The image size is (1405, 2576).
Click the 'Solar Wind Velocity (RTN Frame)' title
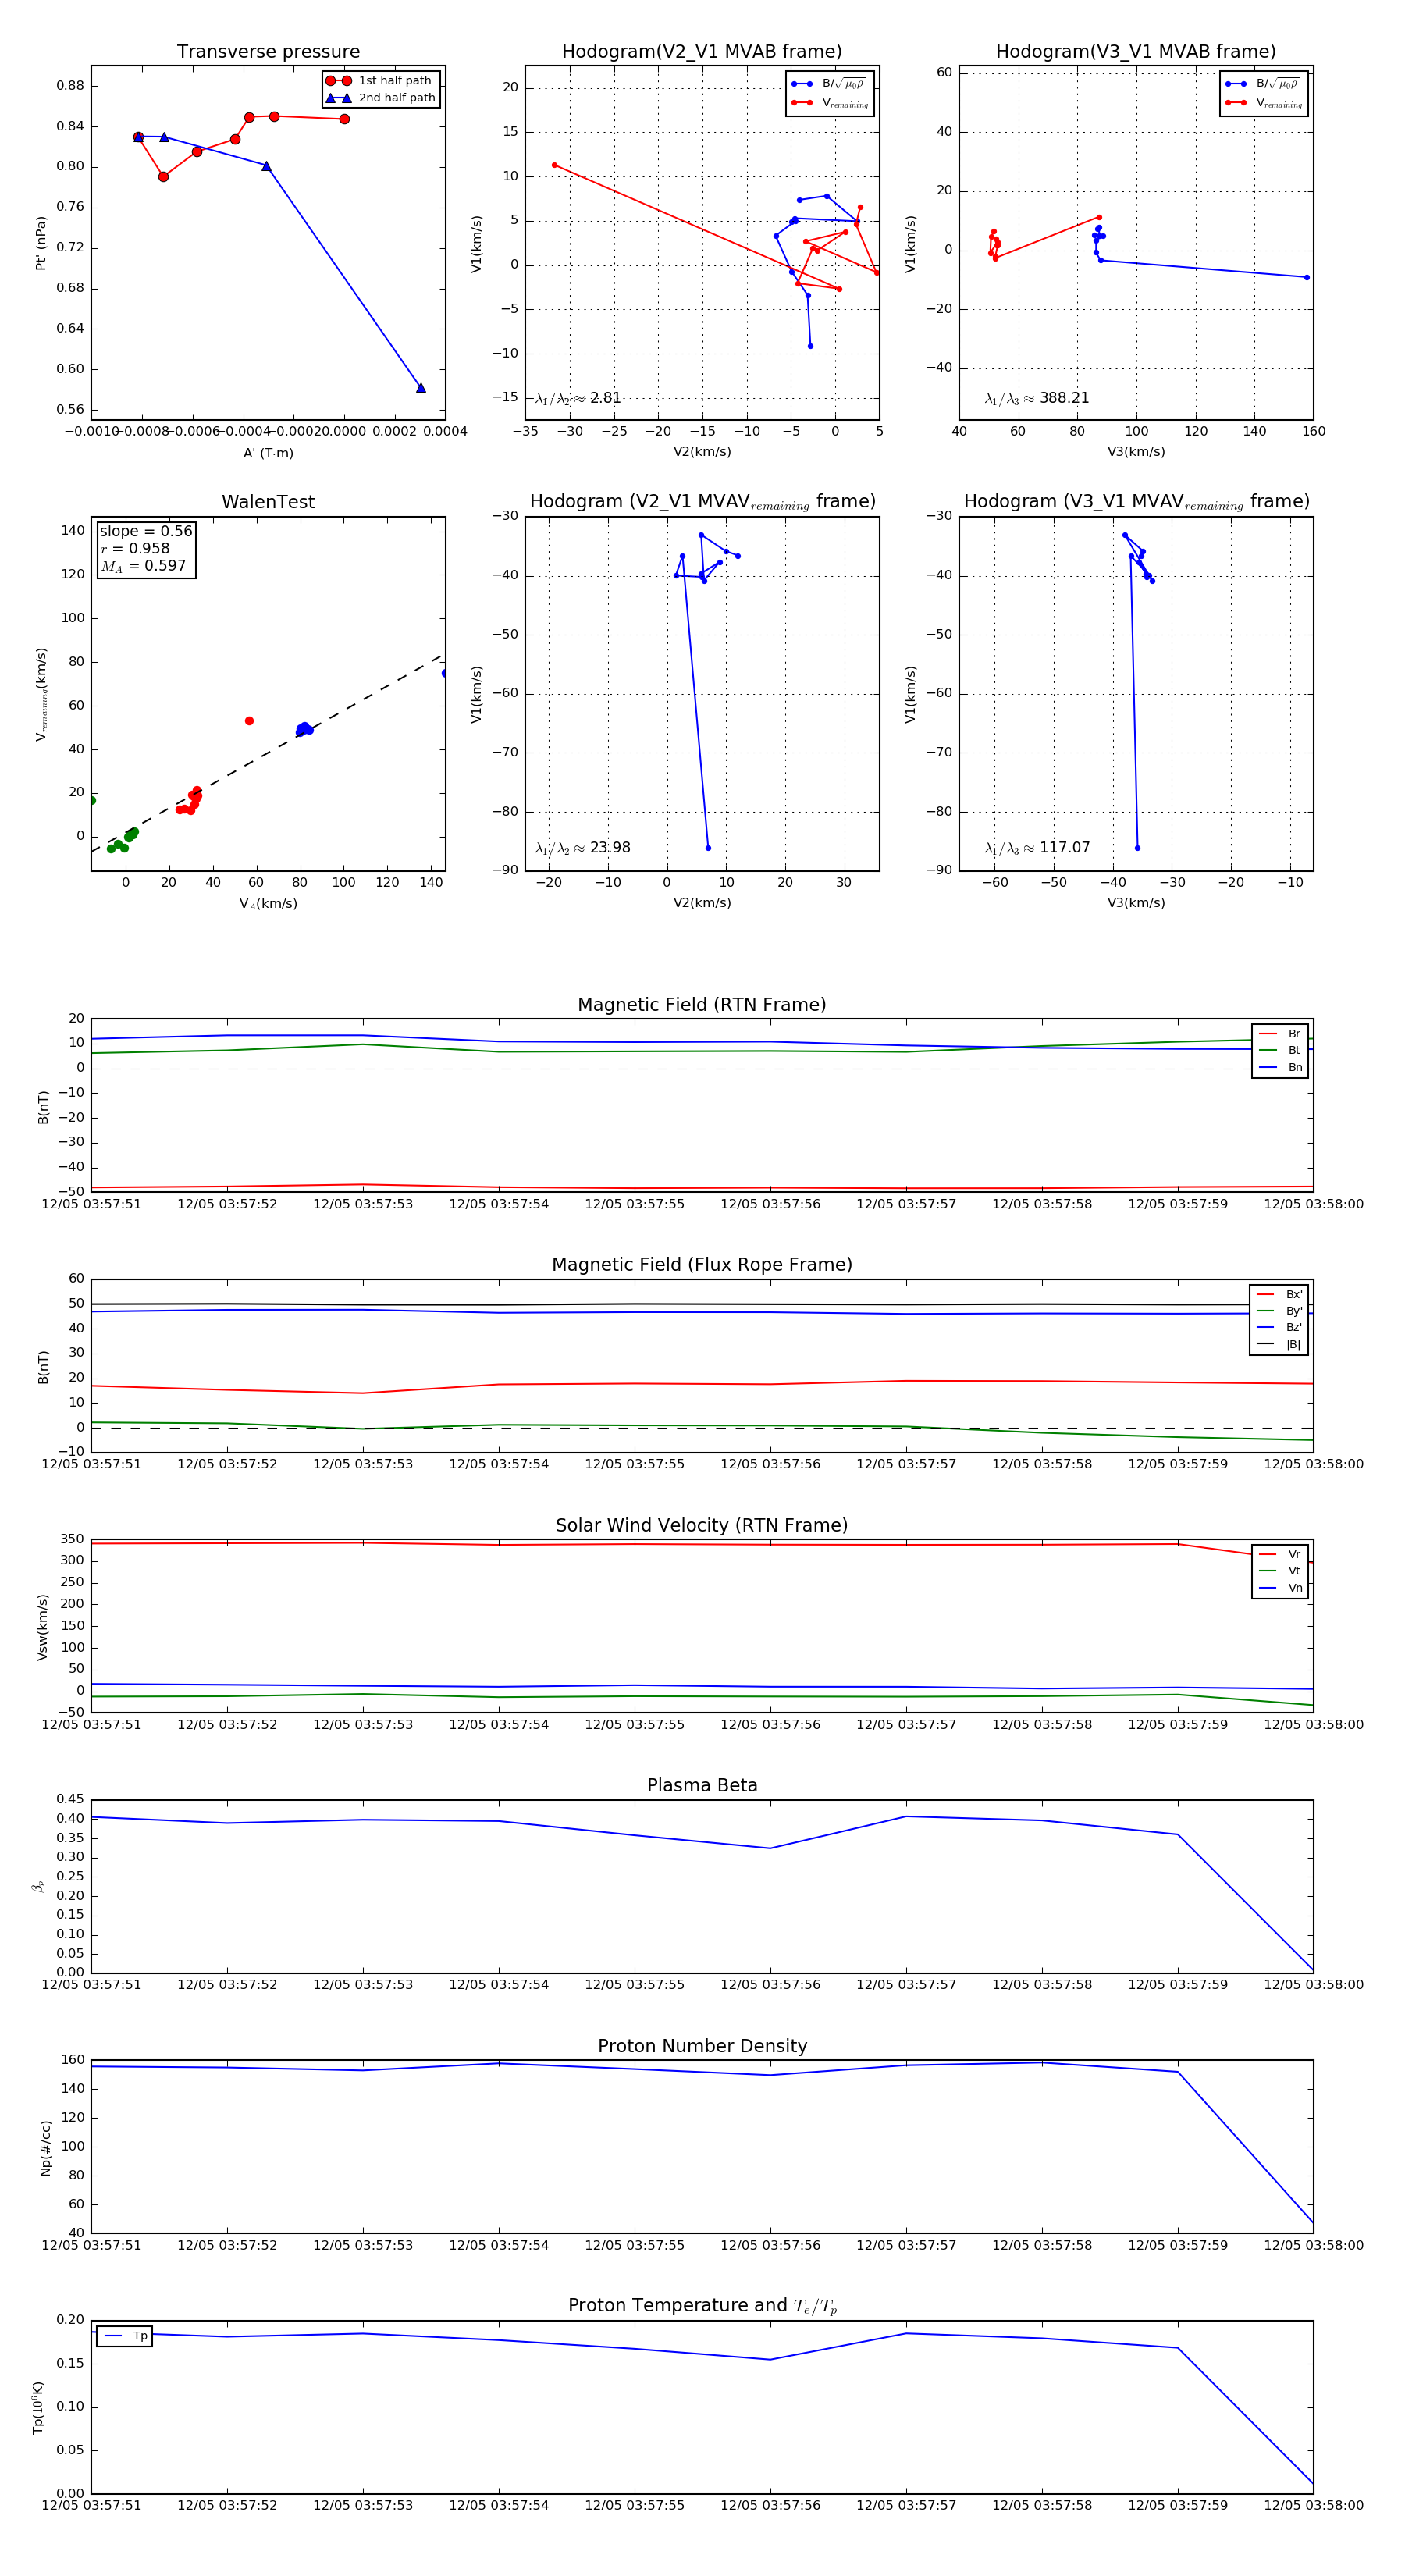click(702, 1526)
